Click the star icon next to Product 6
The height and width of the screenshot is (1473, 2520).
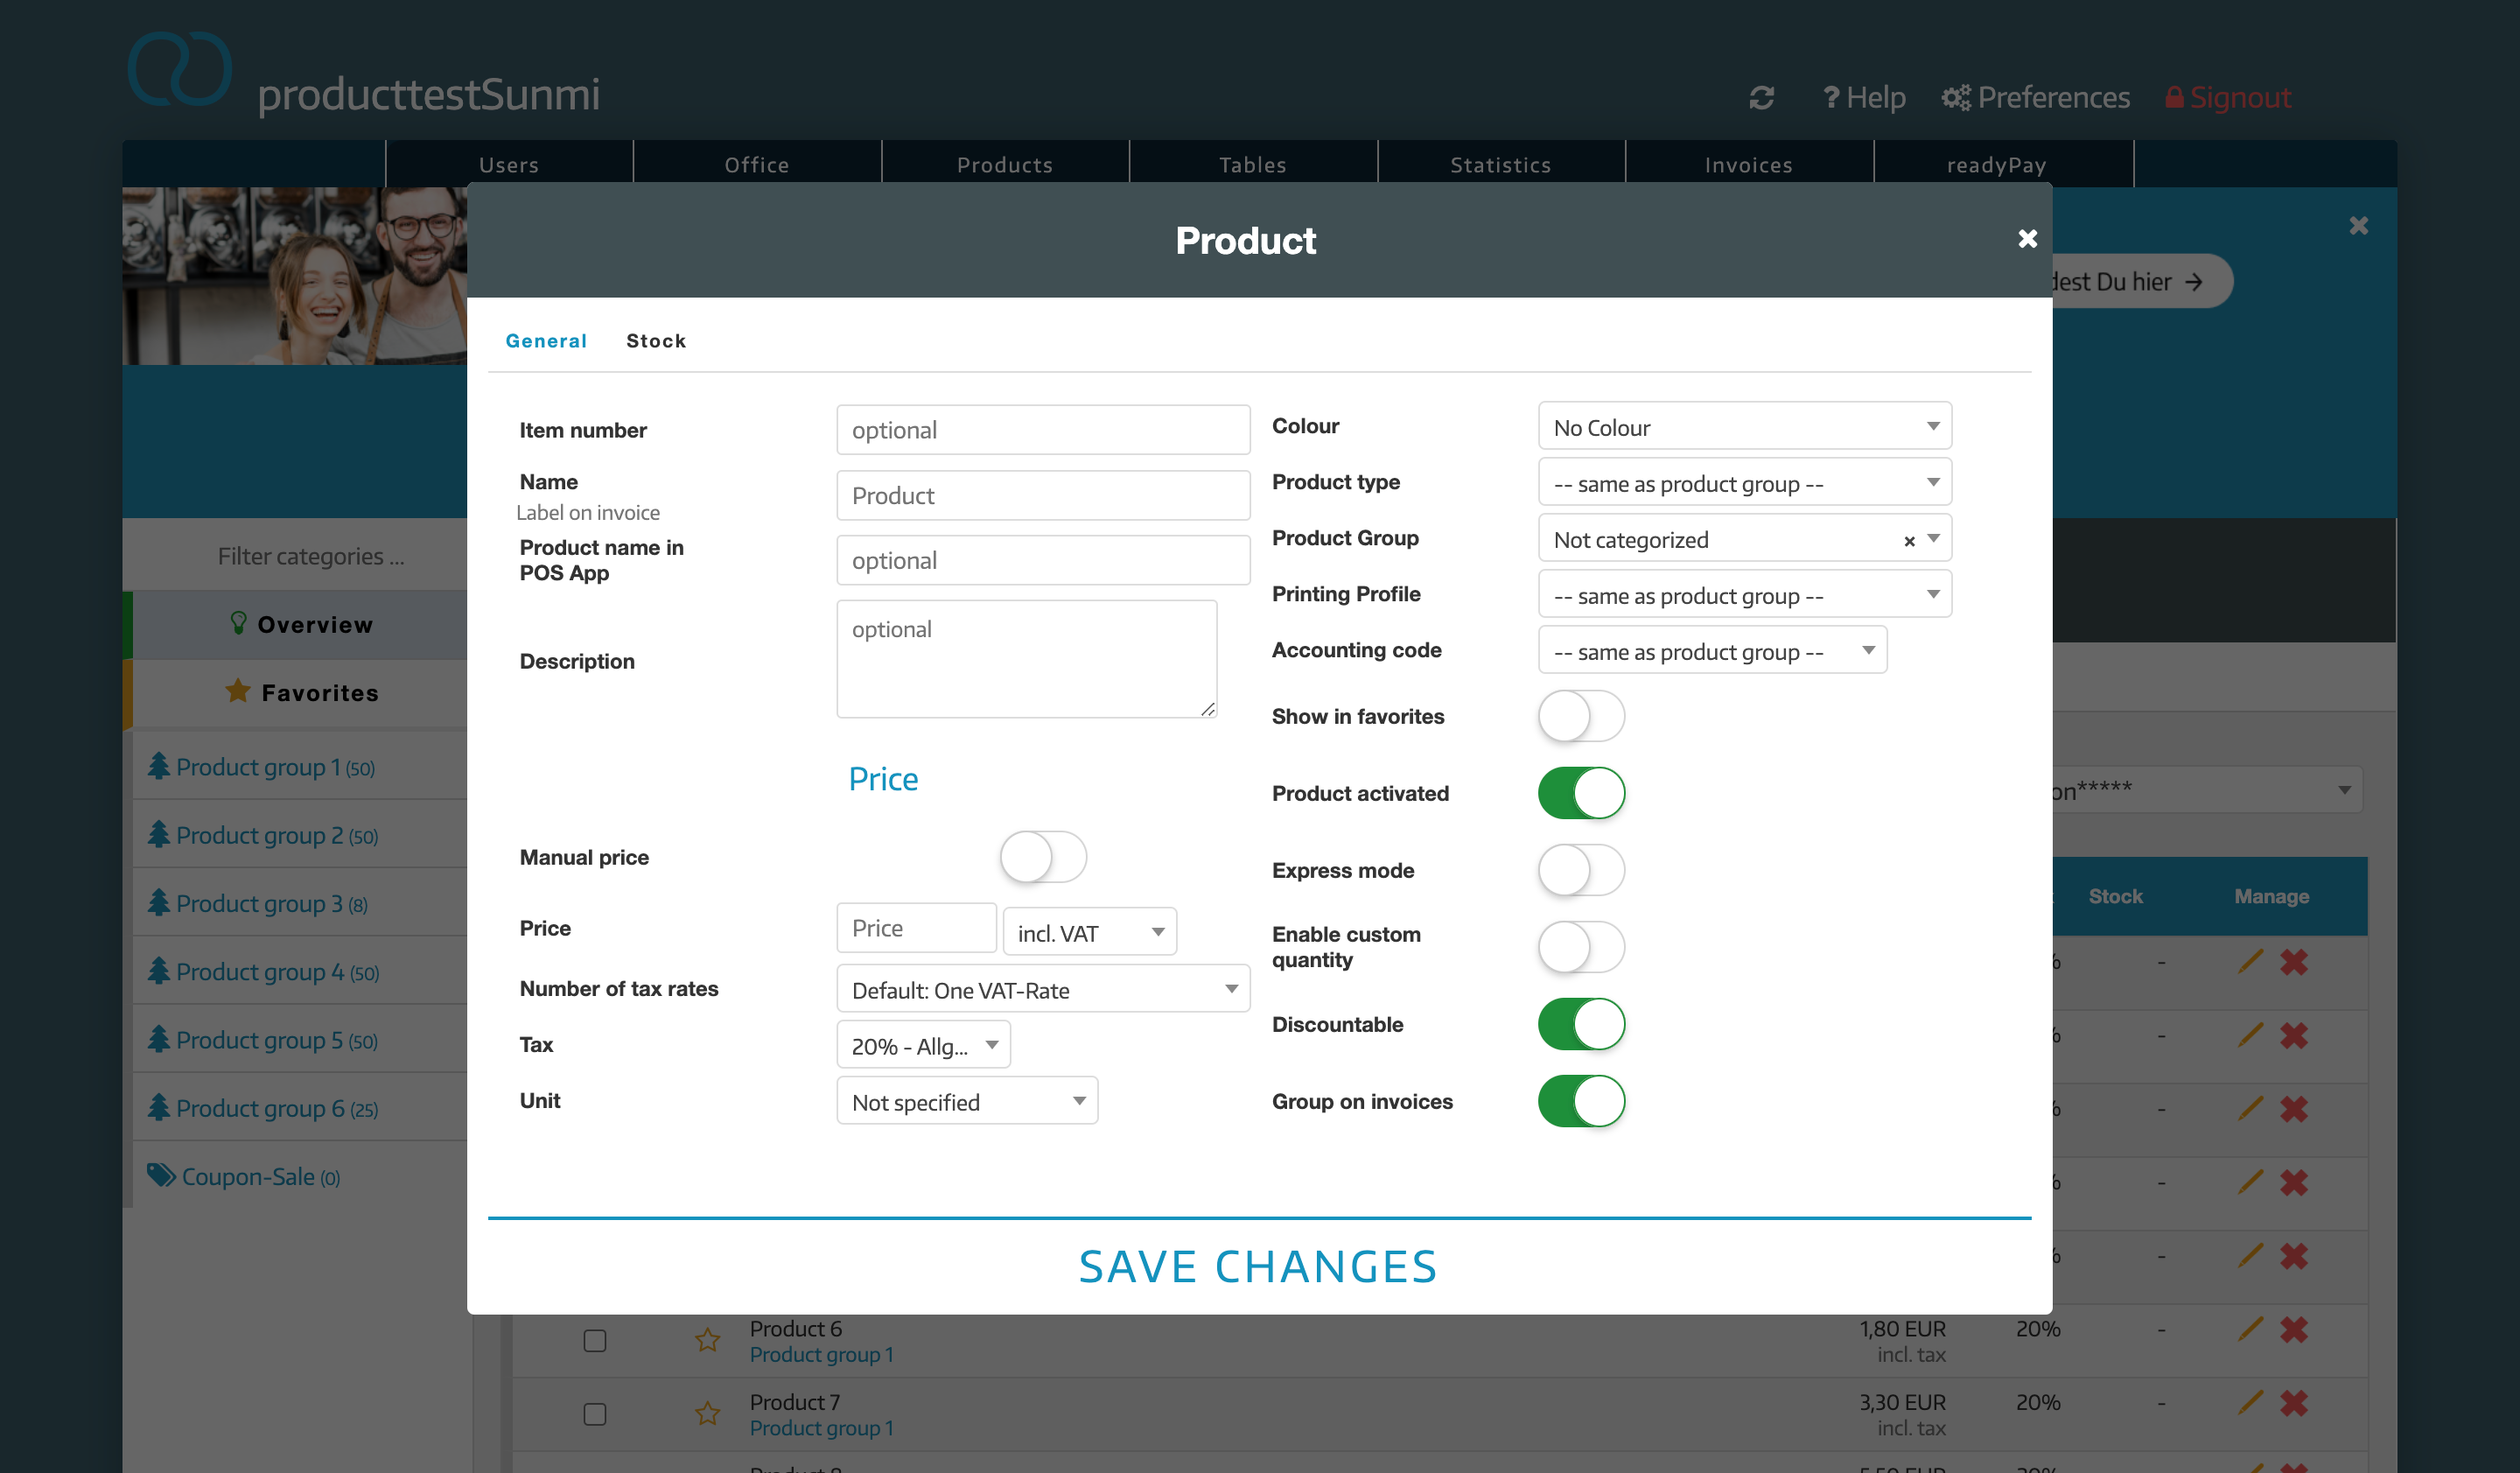(707, 1340)
